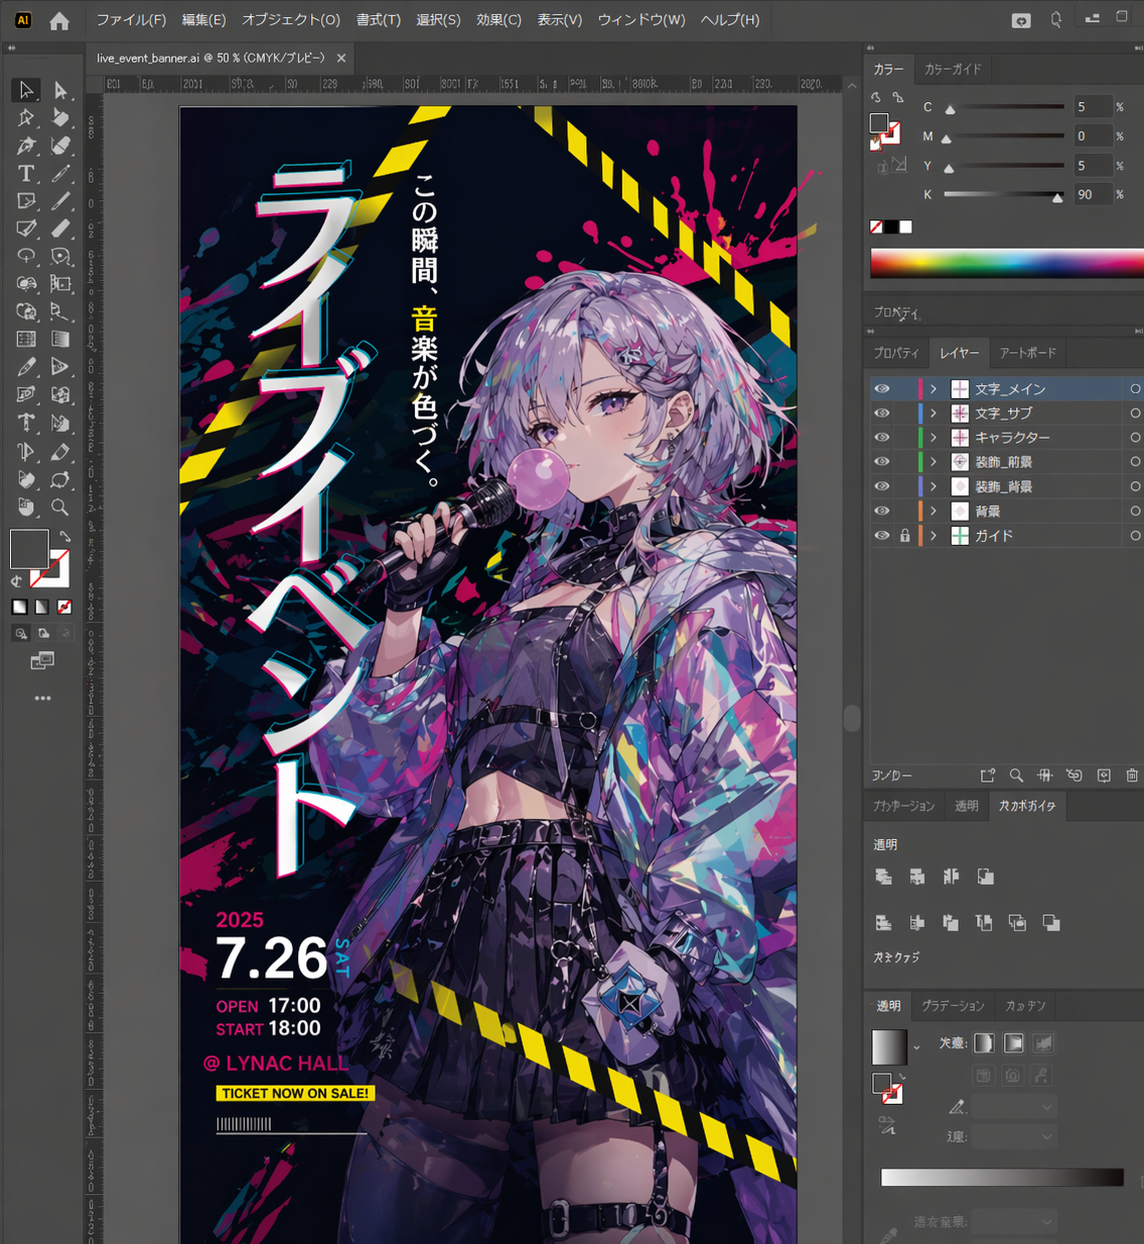The image size is (1144, 1244).
Task: Switch to the アートボード tab
Action: [x=1027, y=353]
